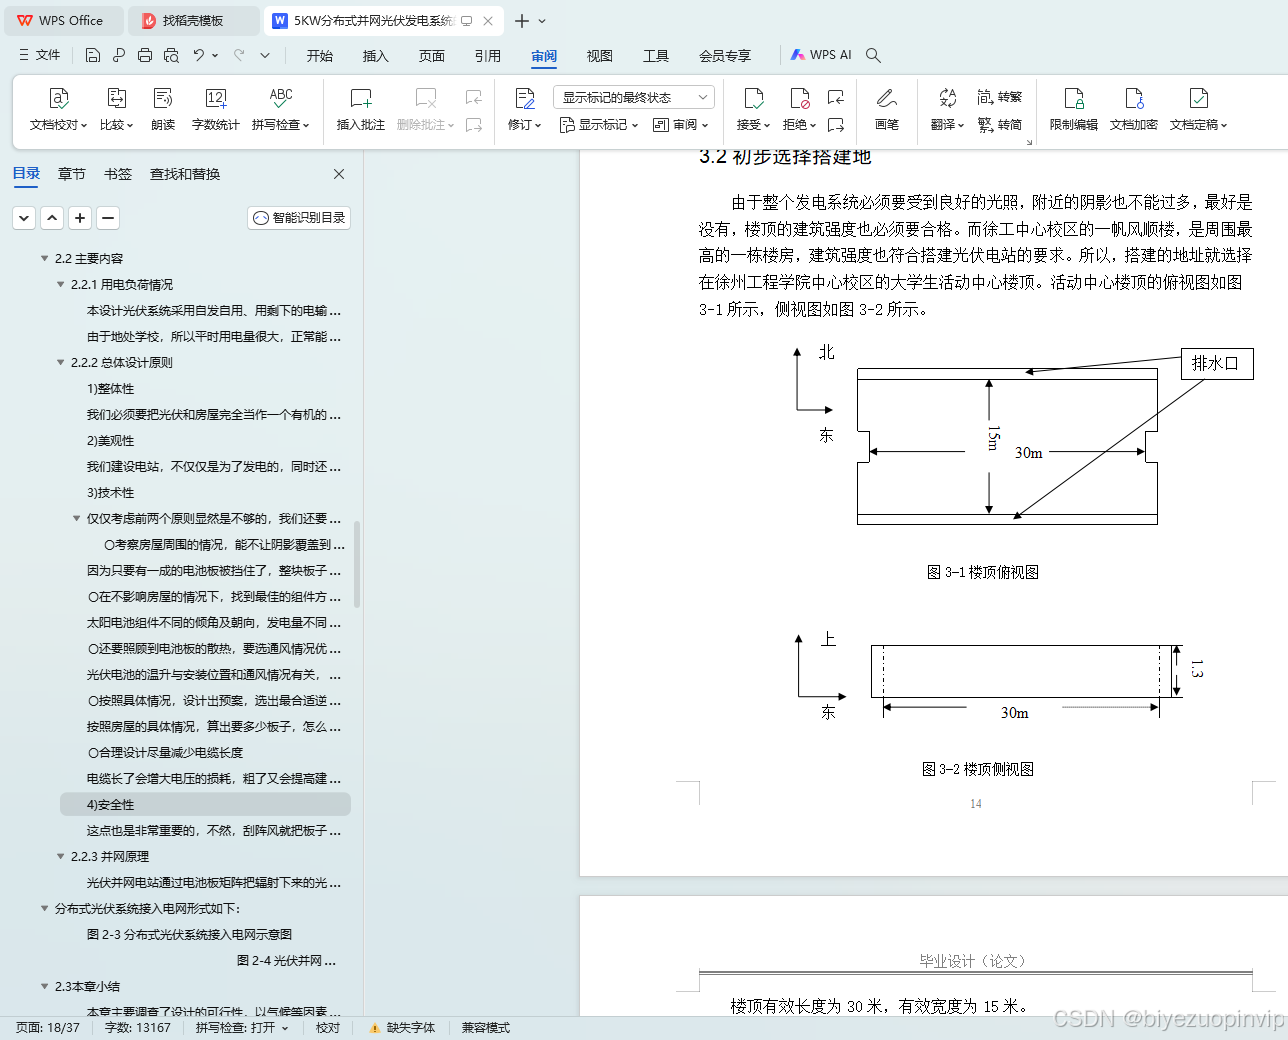
Task: Click the 拒绝 reject revision icon
Action: (x=800, y=98)
